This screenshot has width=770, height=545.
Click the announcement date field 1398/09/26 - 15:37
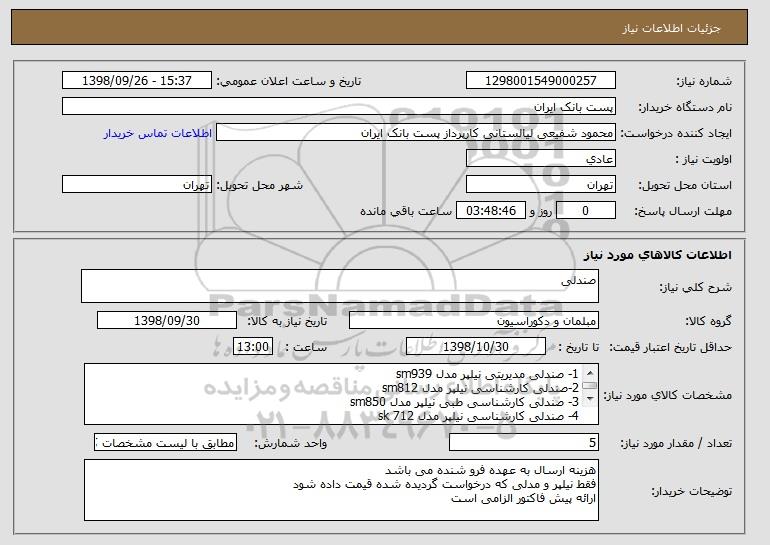[137, 81]
